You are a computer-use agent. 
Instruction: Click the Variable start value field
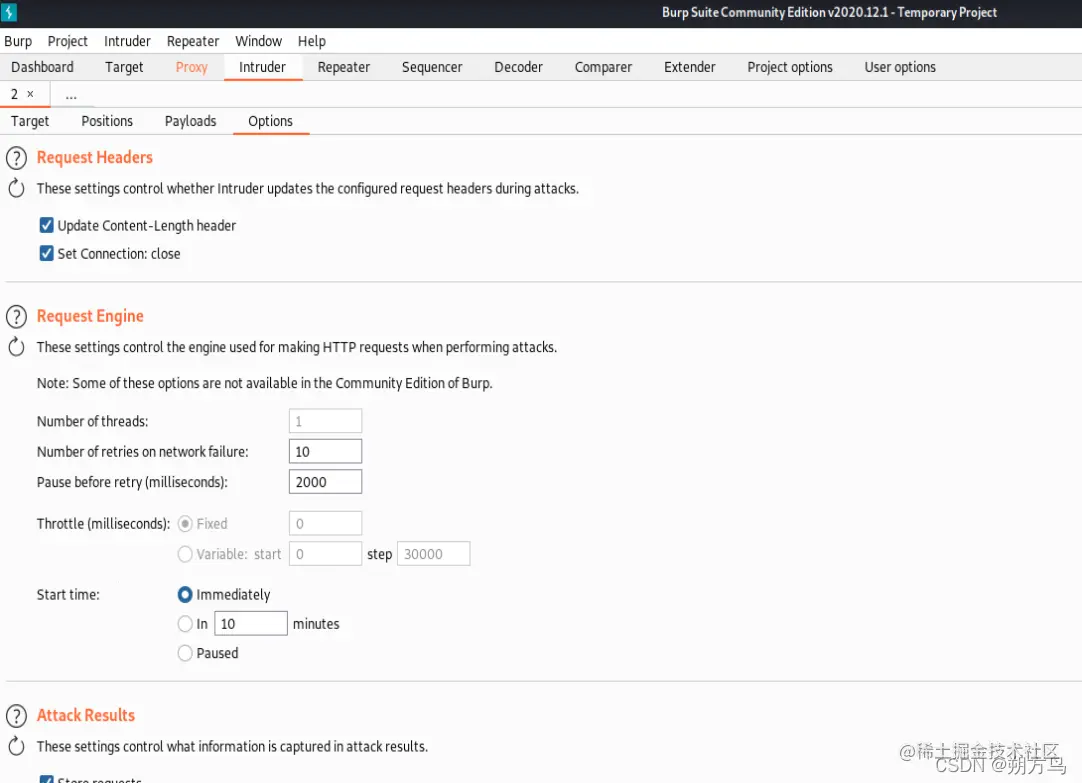click(x=325, y=553)
